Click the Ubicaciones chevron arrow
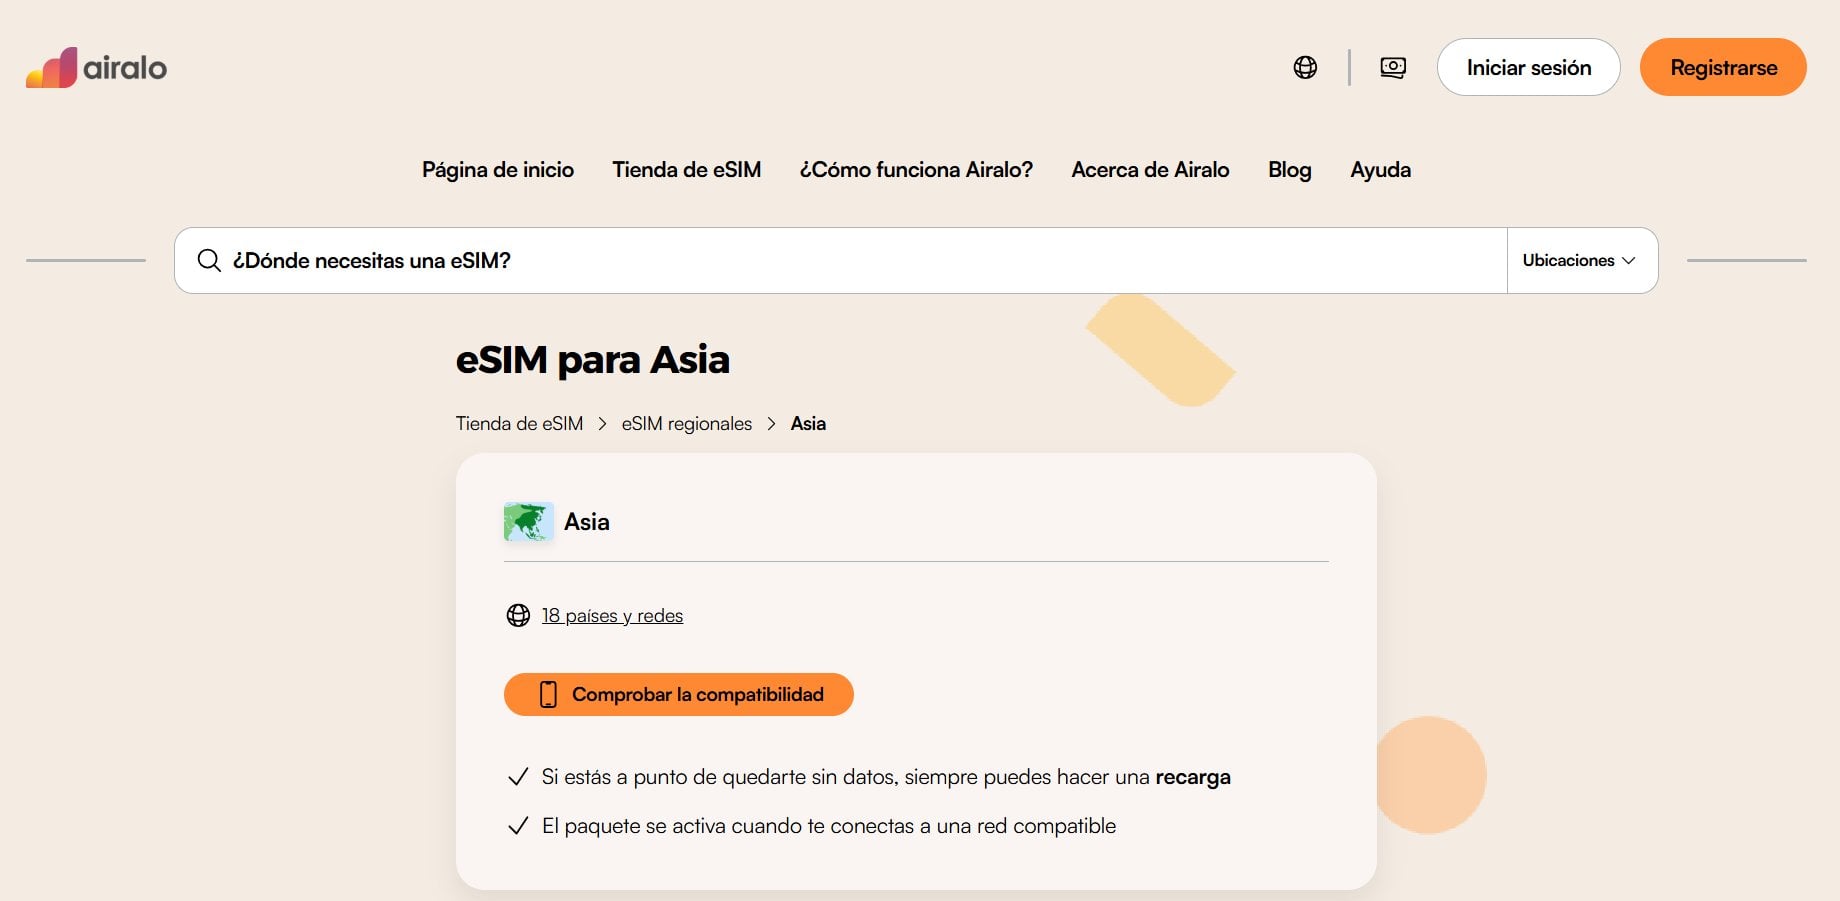 click(1629, 261)
